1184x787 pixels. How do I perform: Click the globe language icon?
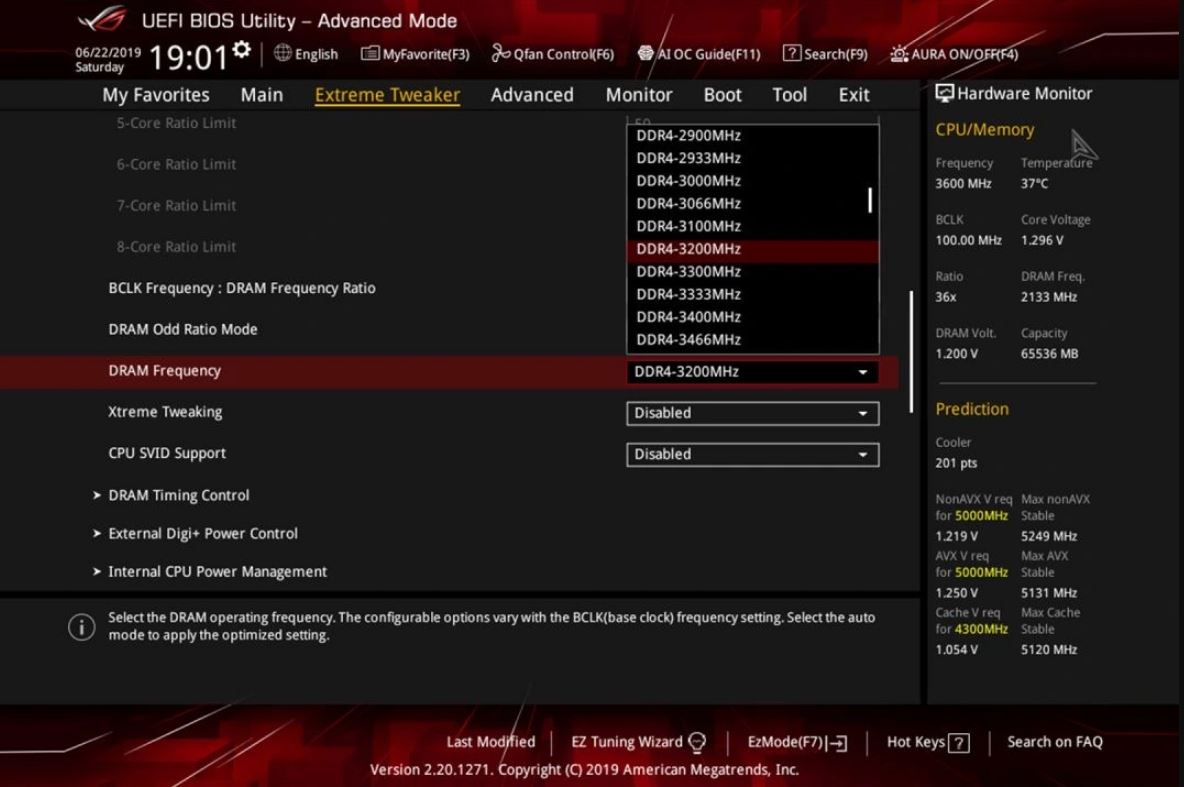tap(282, 53)
